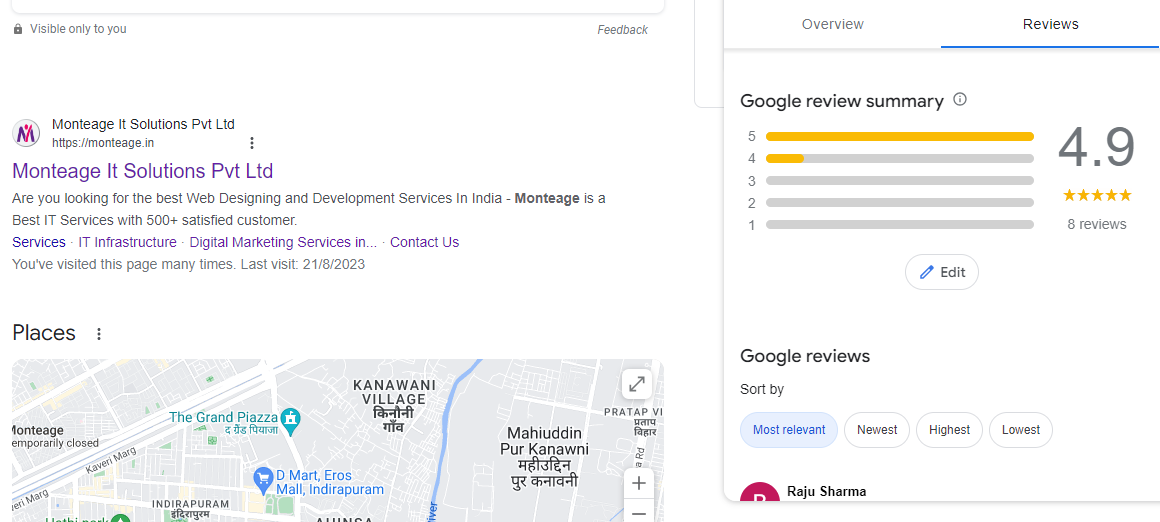Click the https://monteage.in URL text

coord(103,143)
